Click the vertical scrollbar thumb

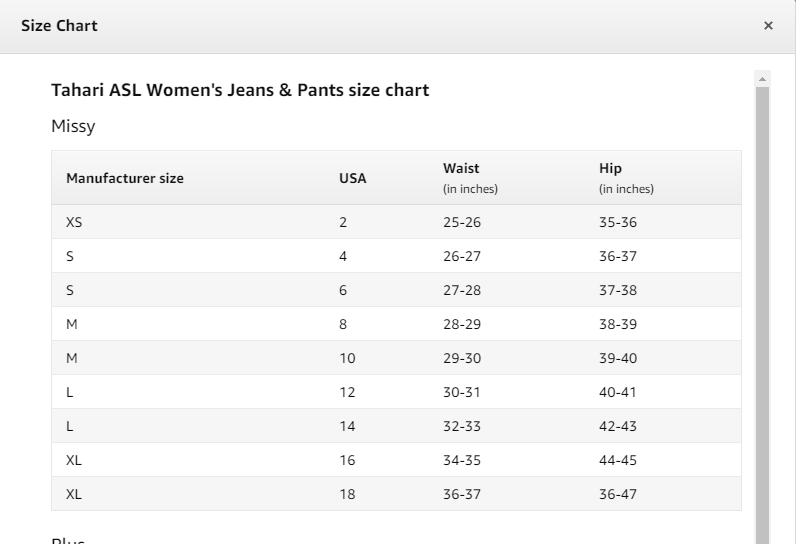762,315
